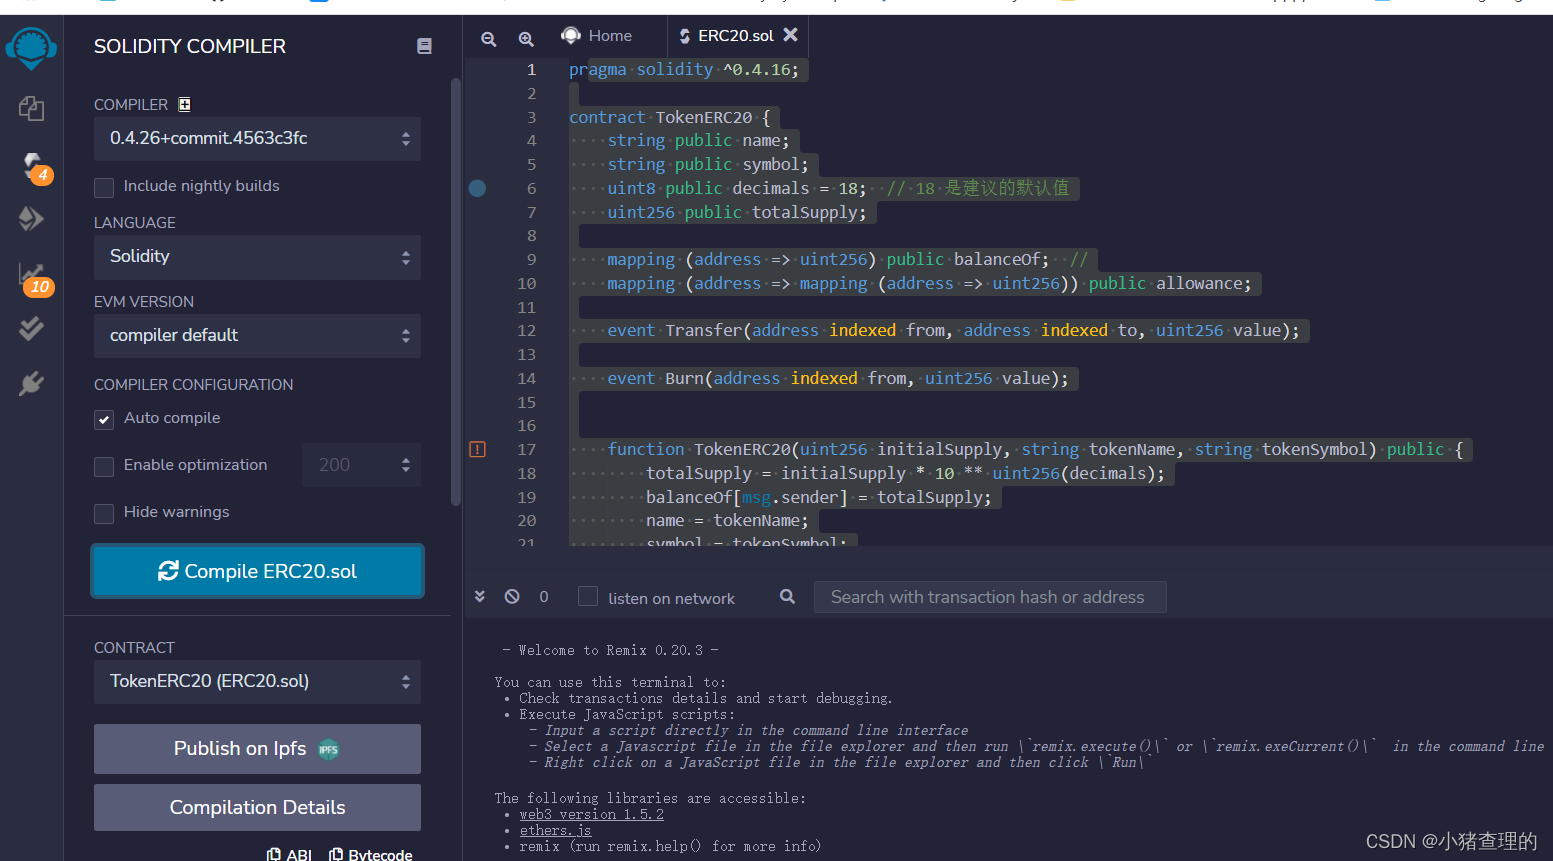This screenshot has height=861, width=1553.
Task: Open the Contract dropdown TokenERC20
Action: point(257,682)
